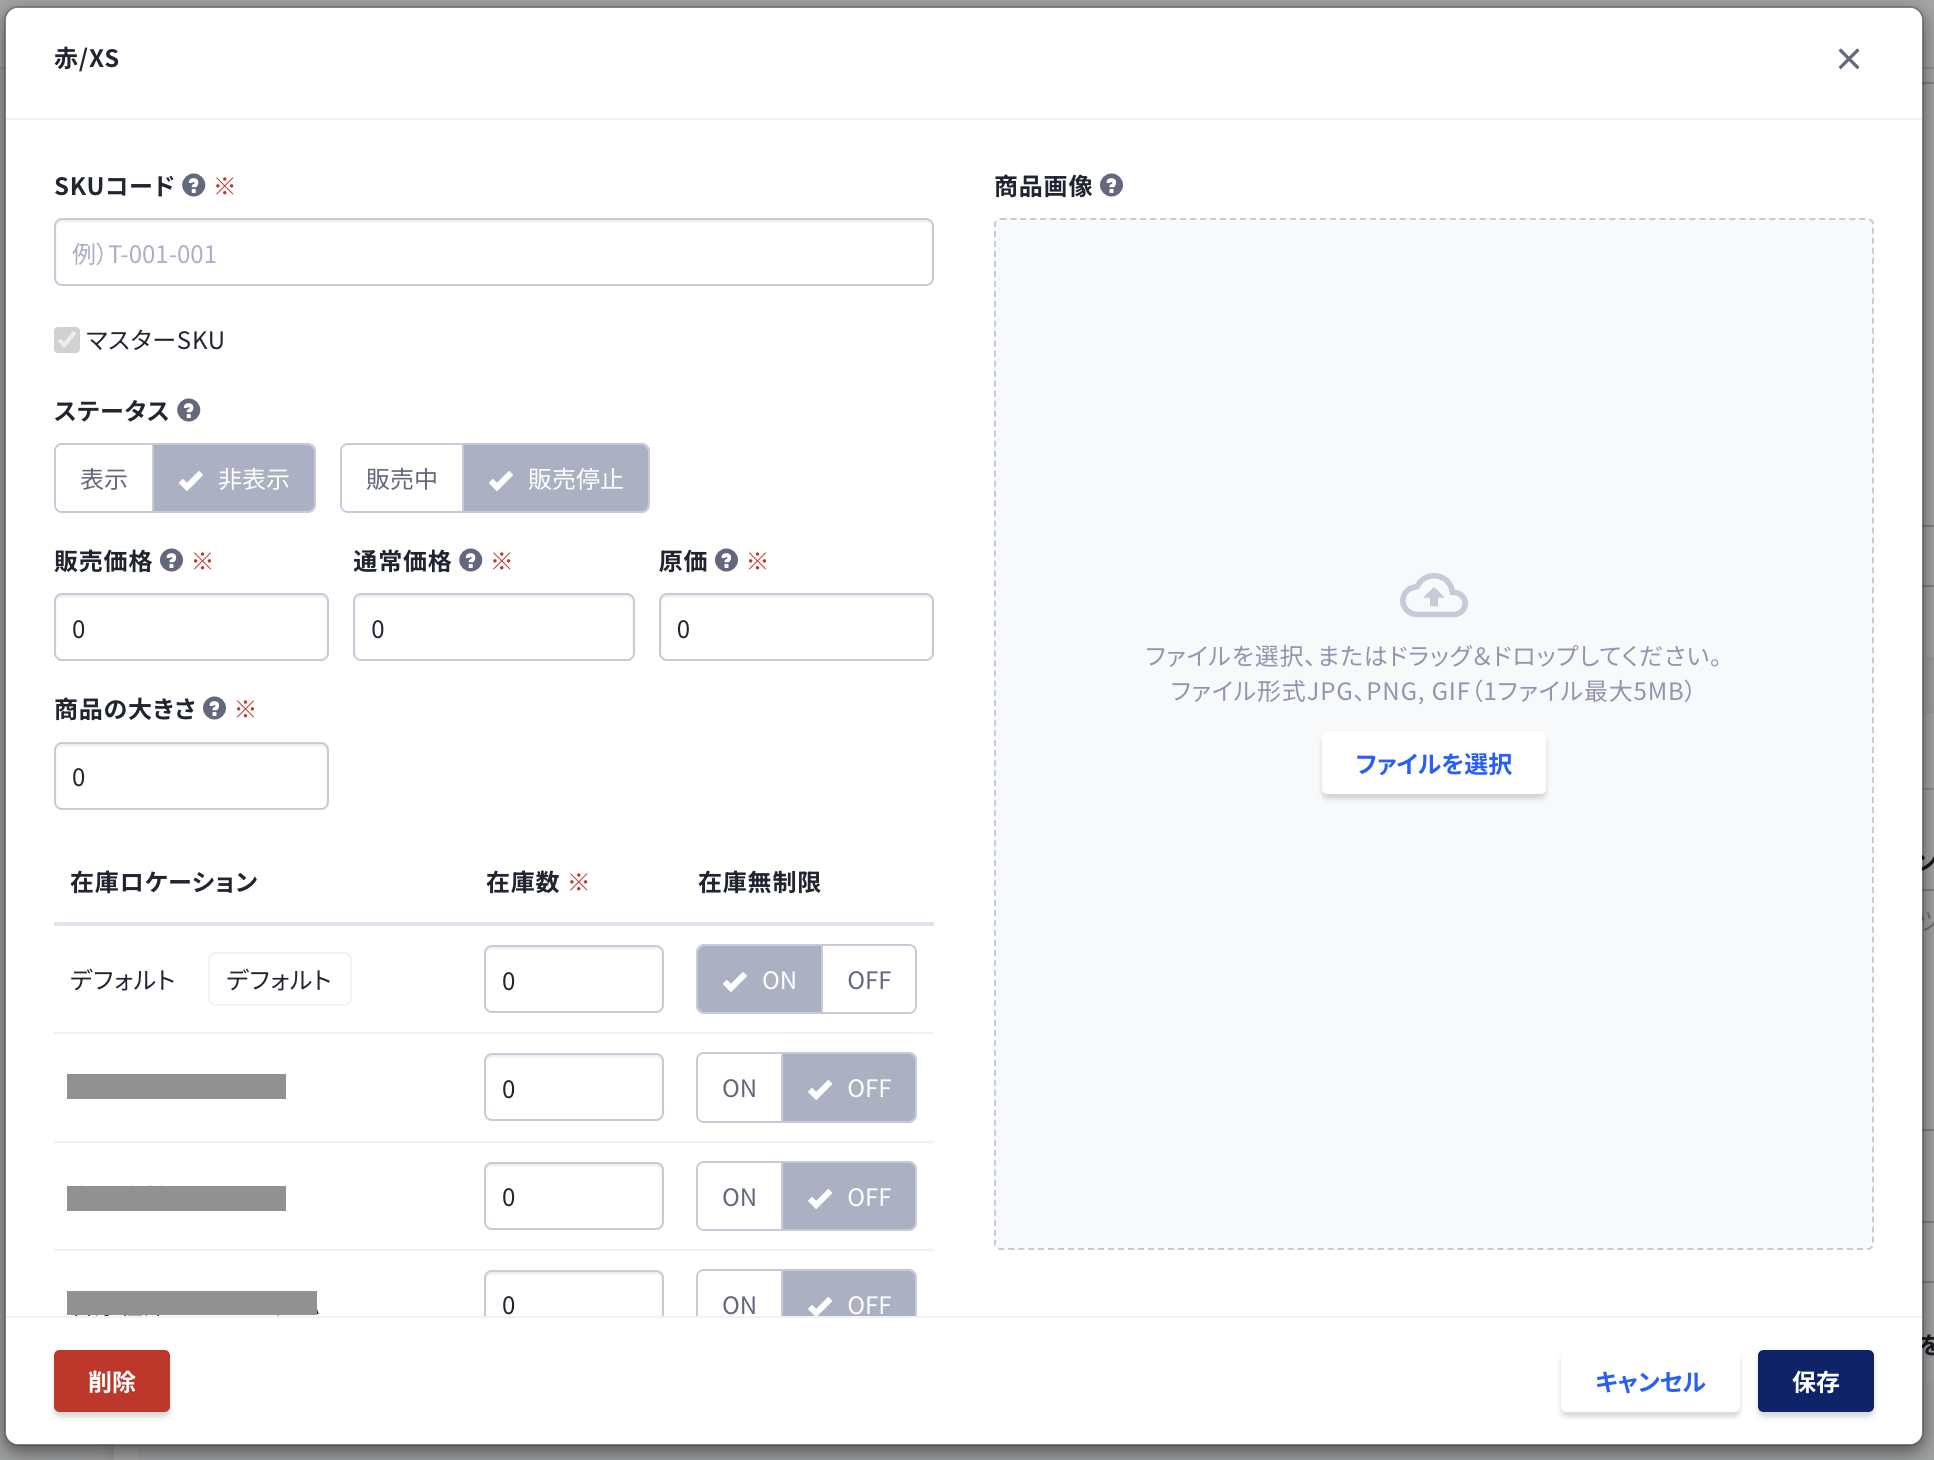Switch status to 表示
1934x1460 pixels.
(x=104, y=479)
